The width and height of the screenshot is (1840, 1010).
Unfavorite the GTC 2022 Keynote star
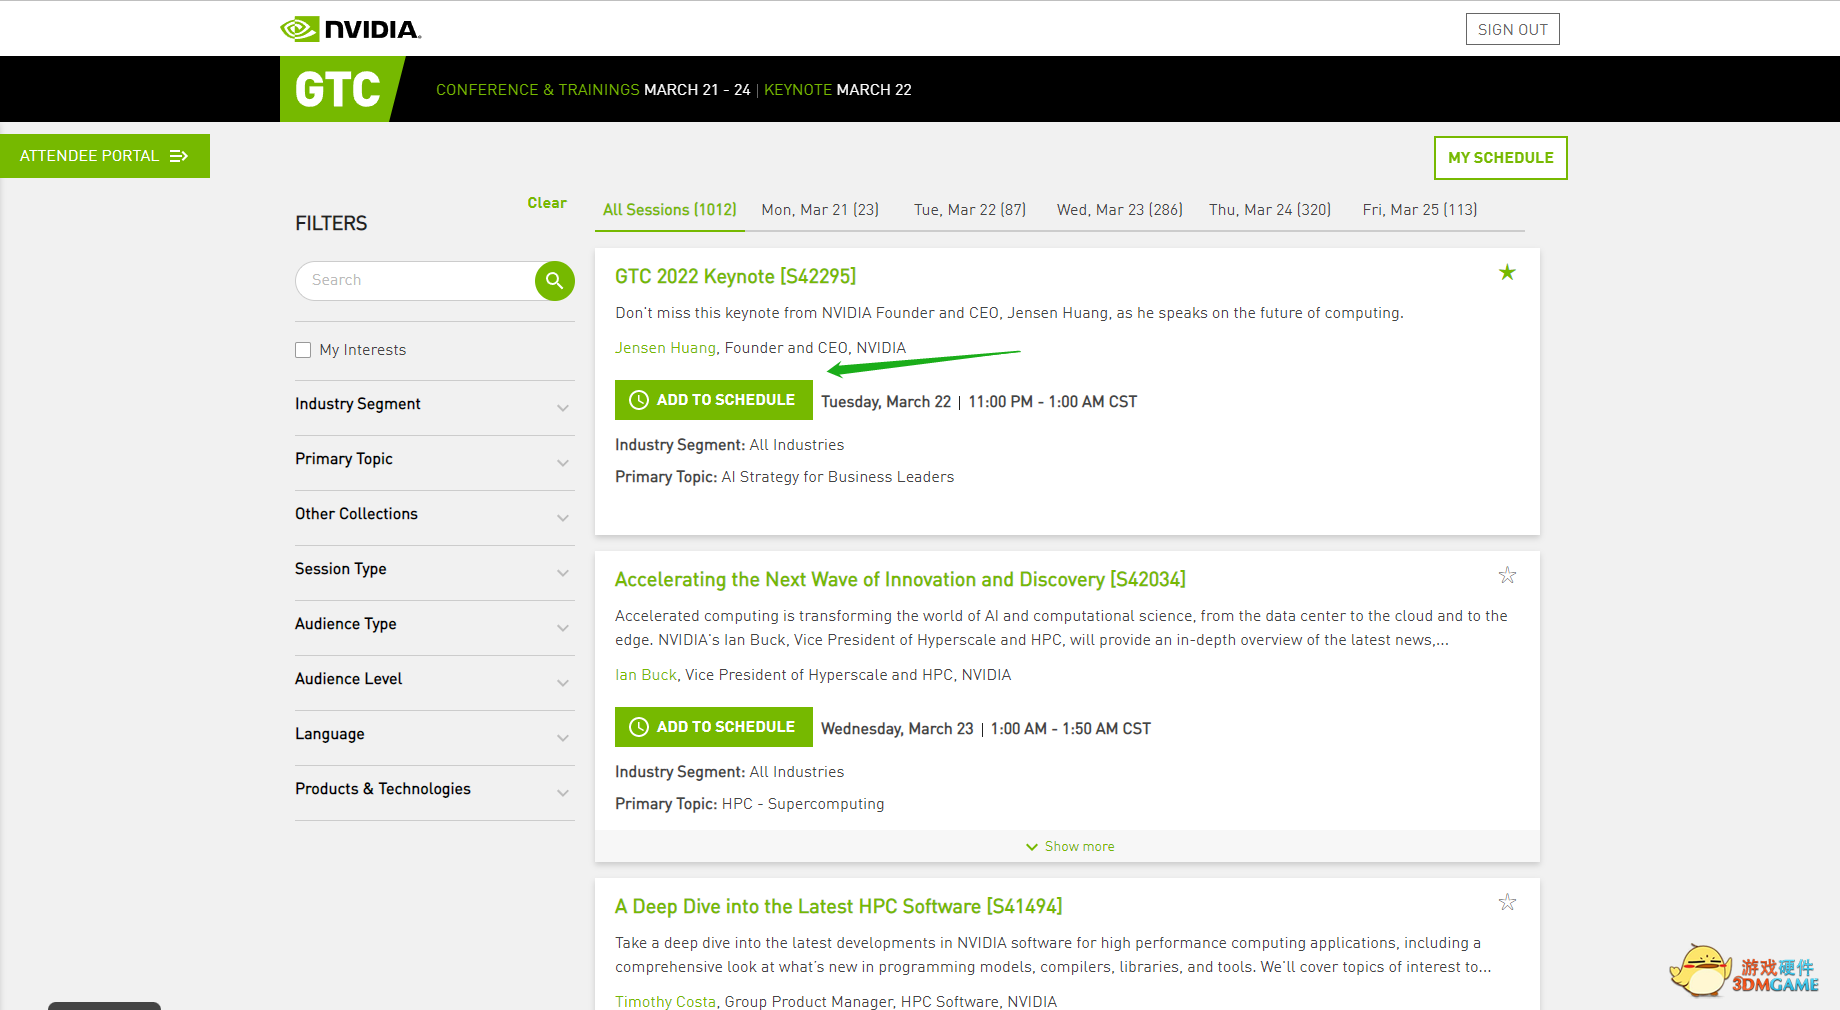(x=1507, y=272)
